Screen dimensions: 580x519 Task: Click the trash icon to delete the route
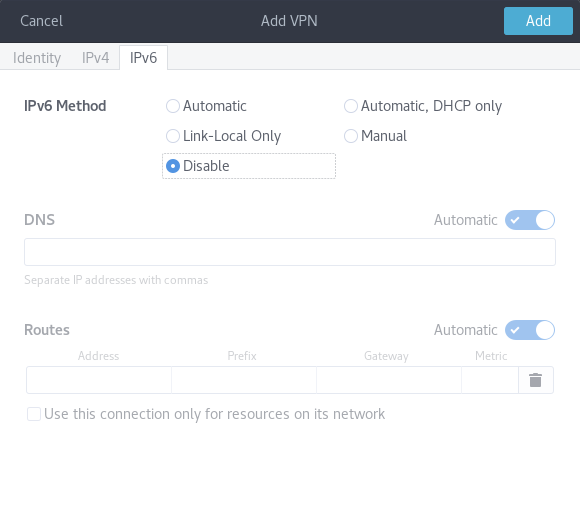point(536,380)
